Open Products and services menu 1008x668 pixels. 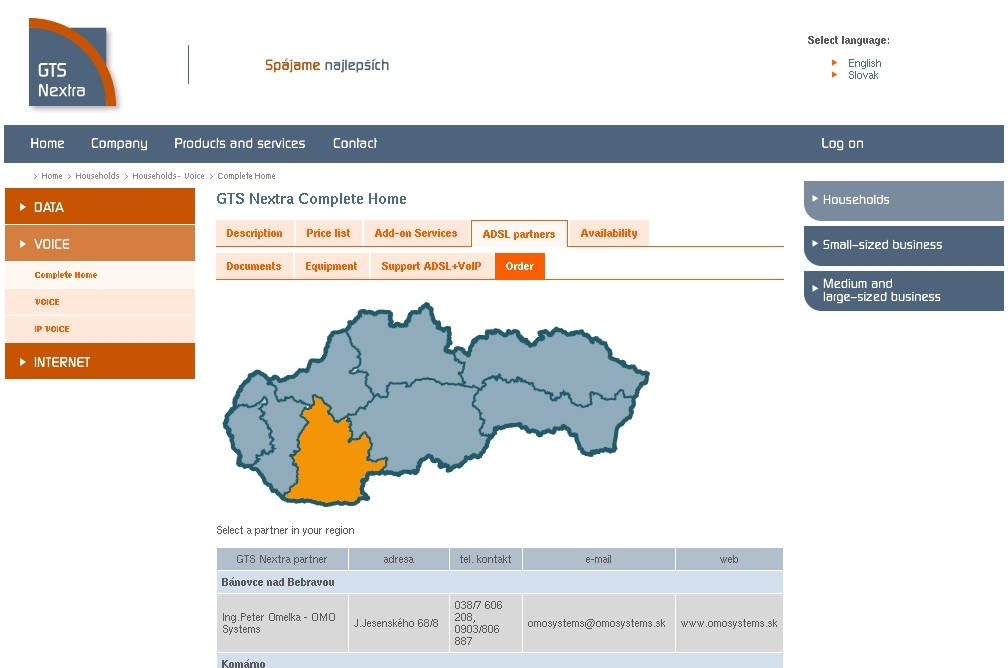coord(240,143)
